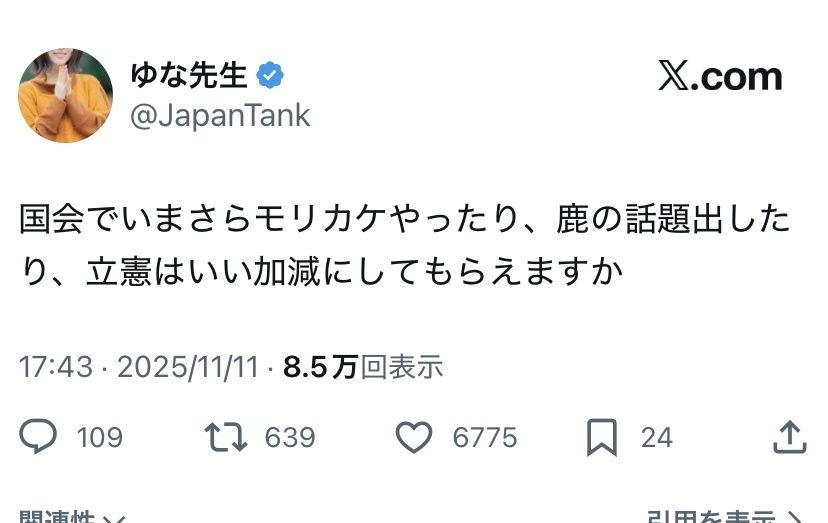The width and height of the screenshot is (828, 523).
Task: Click the reply speech bubble icon
Action: tap(38, 437)
